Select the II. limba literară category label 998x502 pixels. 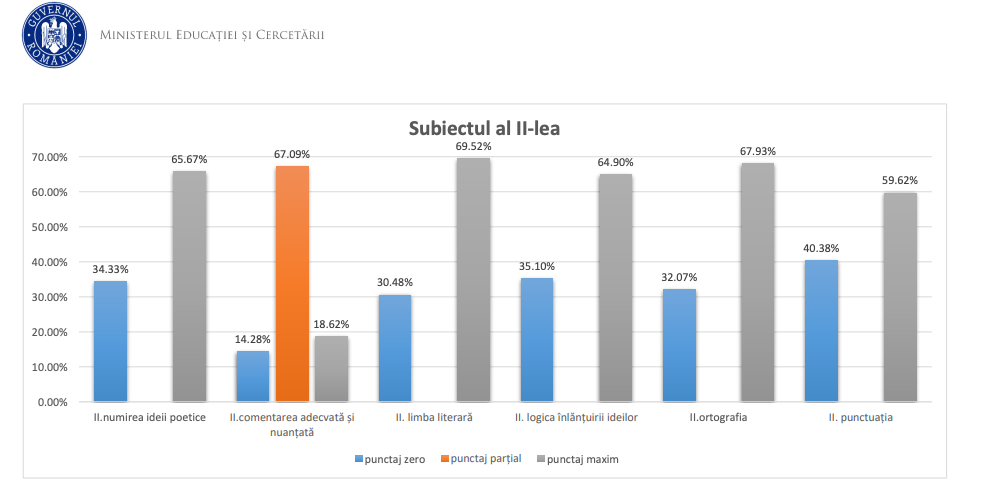(x=434, y=417)
